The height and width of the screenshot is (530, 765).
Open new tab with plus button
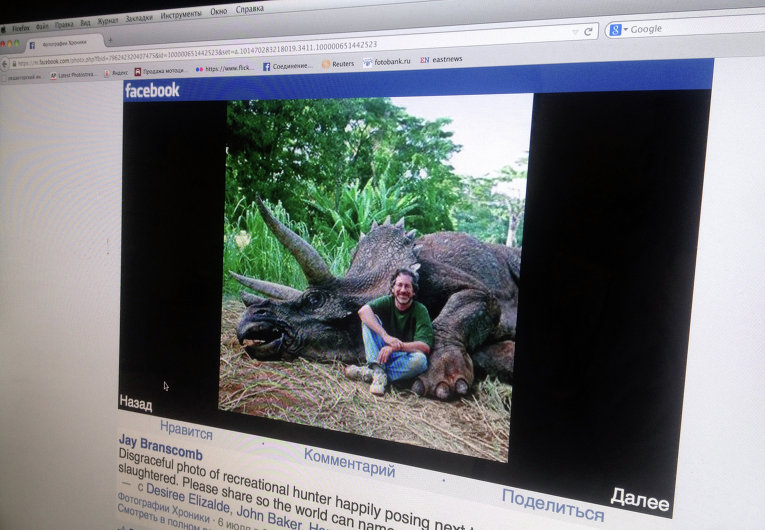pos(110,41)
